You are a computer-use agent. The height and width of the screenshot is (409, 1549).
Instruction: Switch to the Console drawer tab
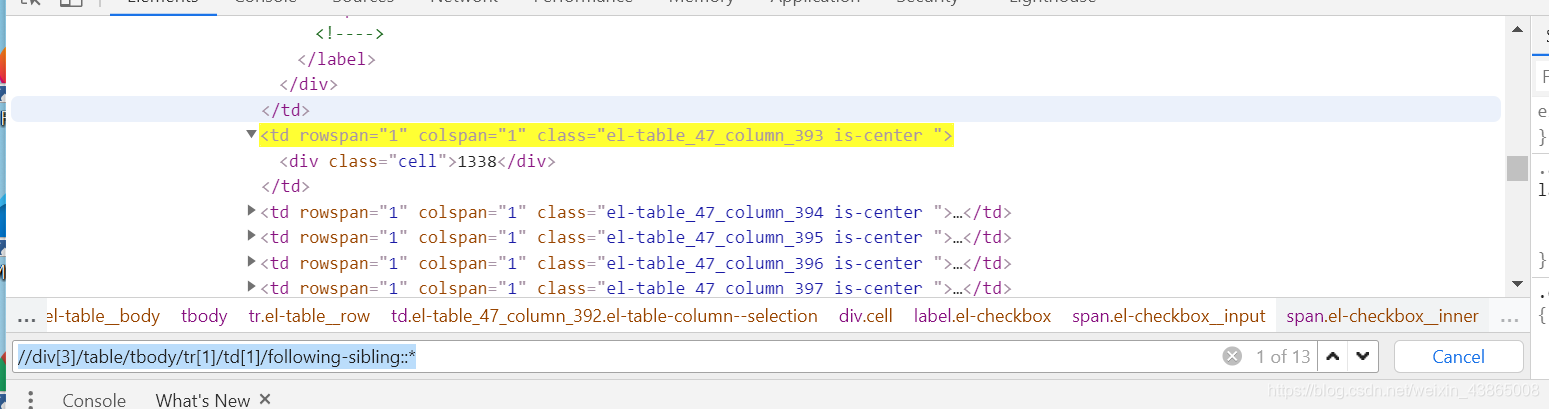pyautogui.click(x=94, y=399)
